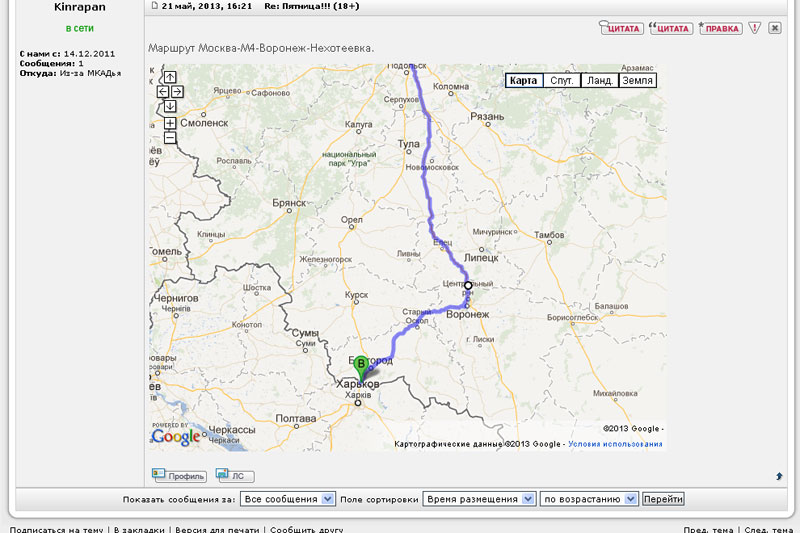Delete post using the X icon

[775, 28]
